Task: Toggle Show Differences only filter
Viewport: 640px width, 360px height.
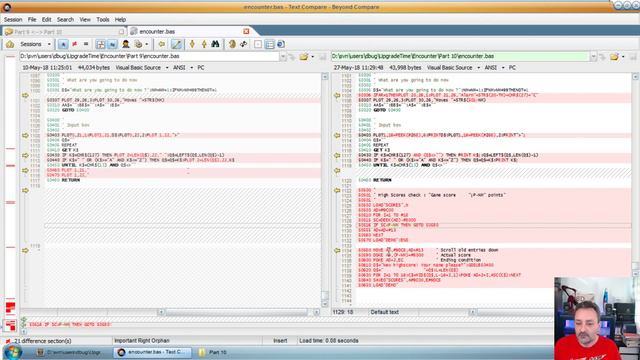Action: (x=74, y=44)
